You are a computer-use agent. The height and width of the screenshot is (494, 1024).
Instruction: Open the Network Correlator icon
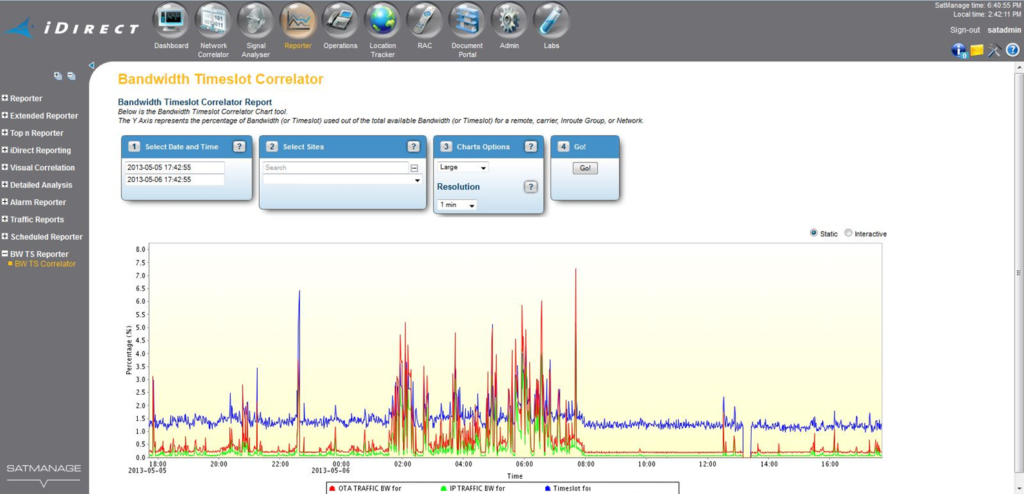coord(213,20)
